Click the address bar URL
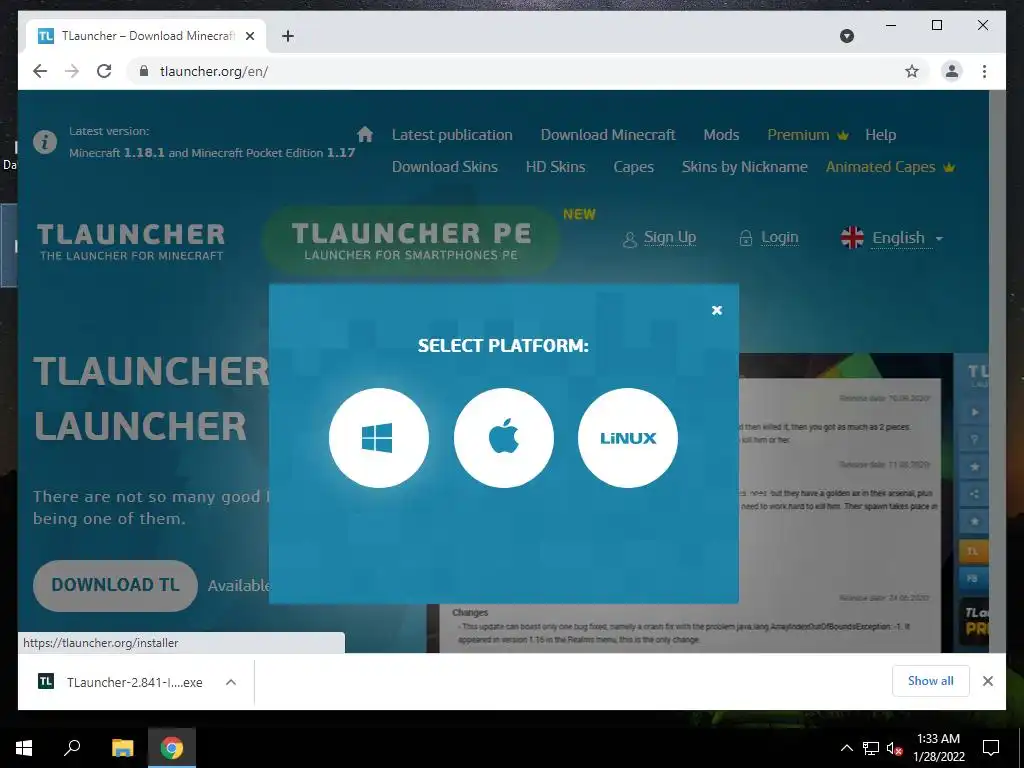Viewport: 1024px width, 768px height. pos(214,71)
